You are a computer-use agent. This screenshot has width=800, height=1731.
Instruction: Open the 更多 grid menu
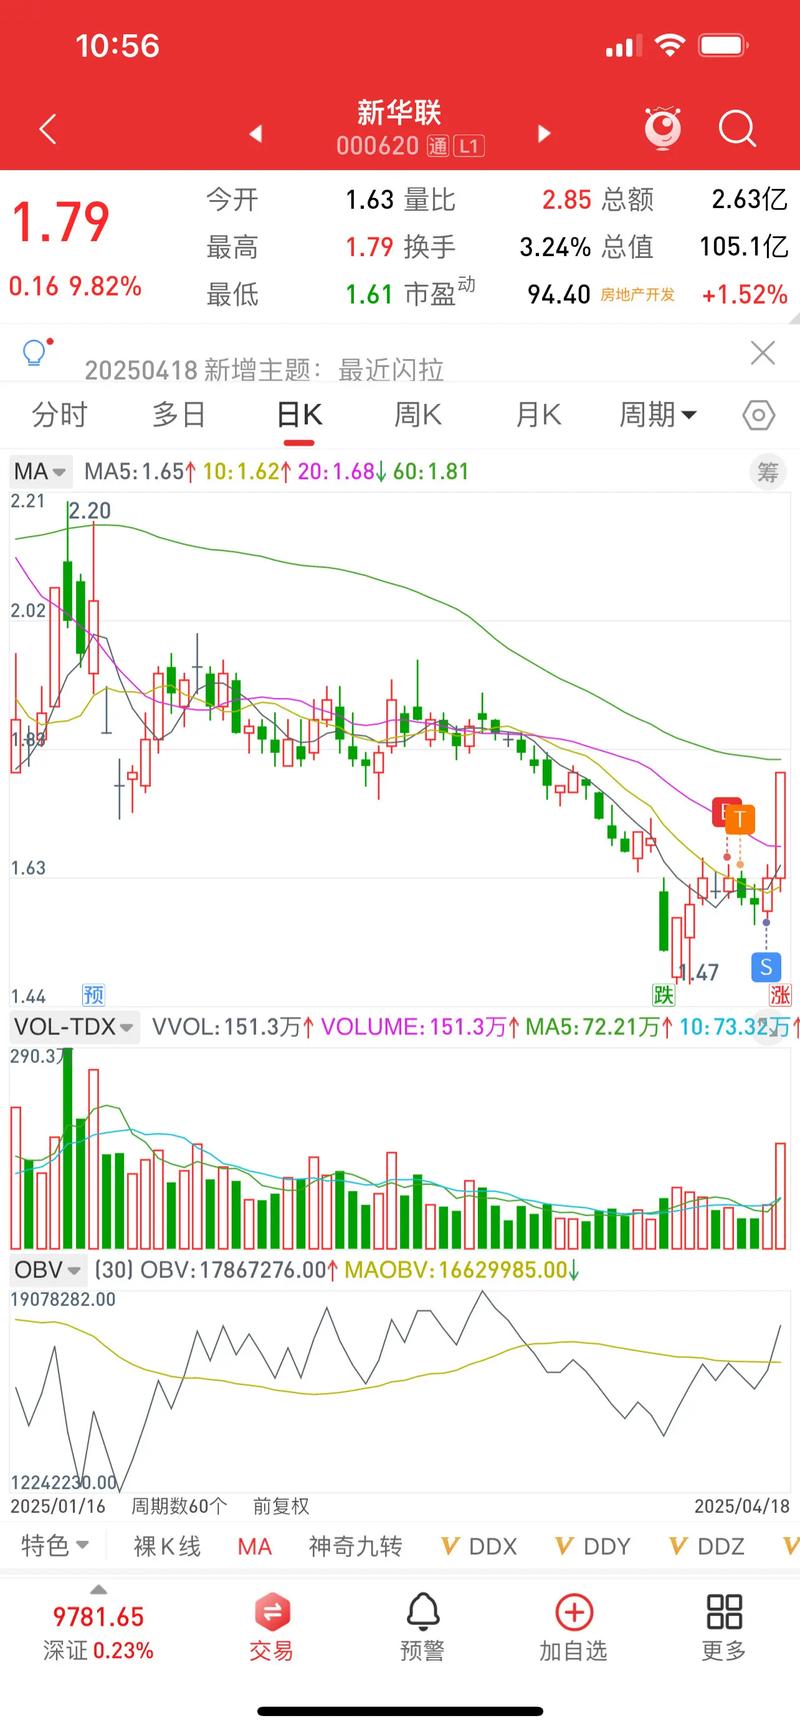pos(724,1628)
